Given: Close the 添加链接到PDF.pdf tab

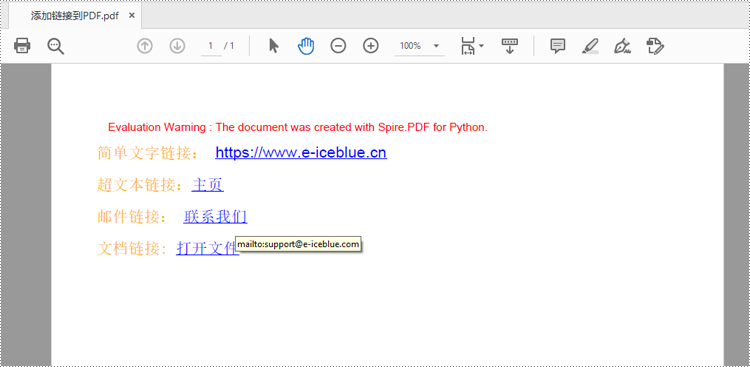Looking at the screenshot, I should [132, 15].
